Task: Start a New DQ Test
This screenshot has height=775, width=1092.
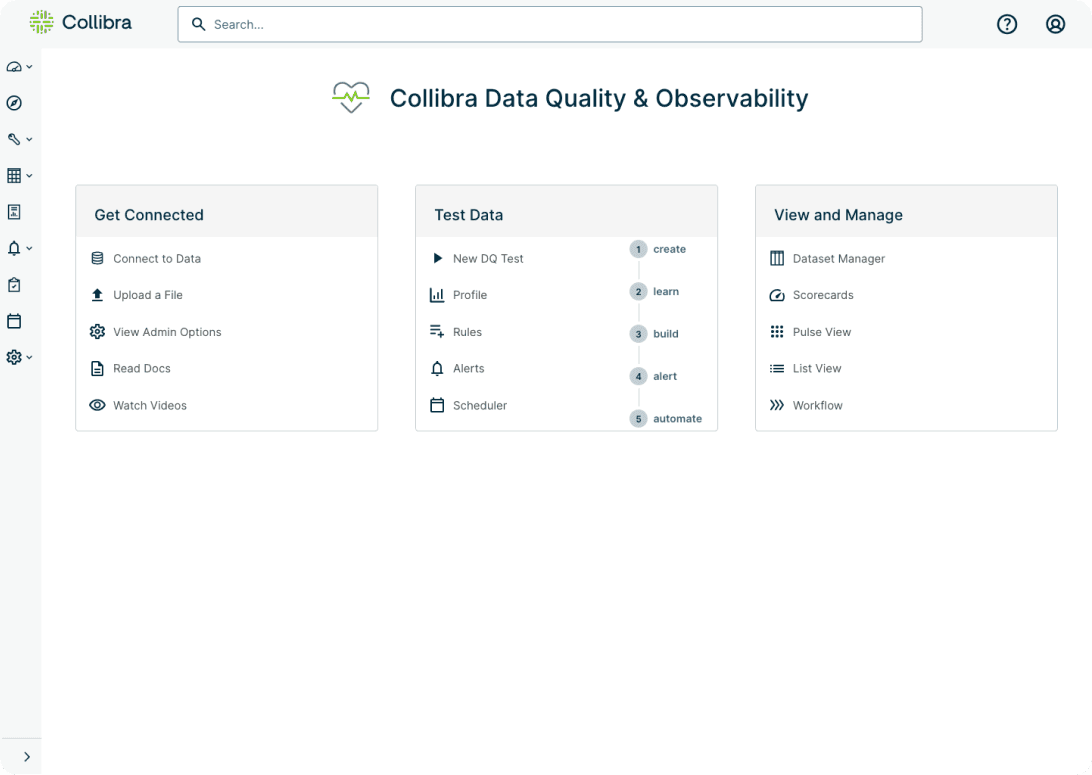Action: point(488,258)
